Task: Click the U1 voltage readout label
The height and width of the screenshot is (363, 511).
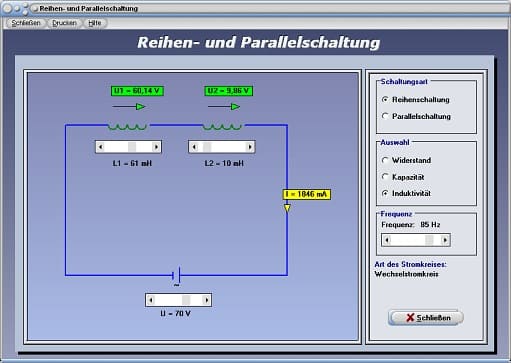Action: pos(137,91)
